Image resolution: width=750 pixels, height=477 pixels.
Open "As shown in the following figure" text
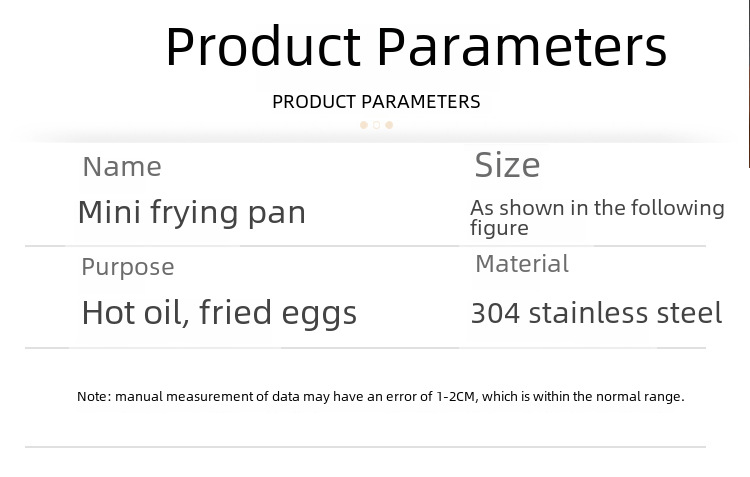(x=597, y=217)
